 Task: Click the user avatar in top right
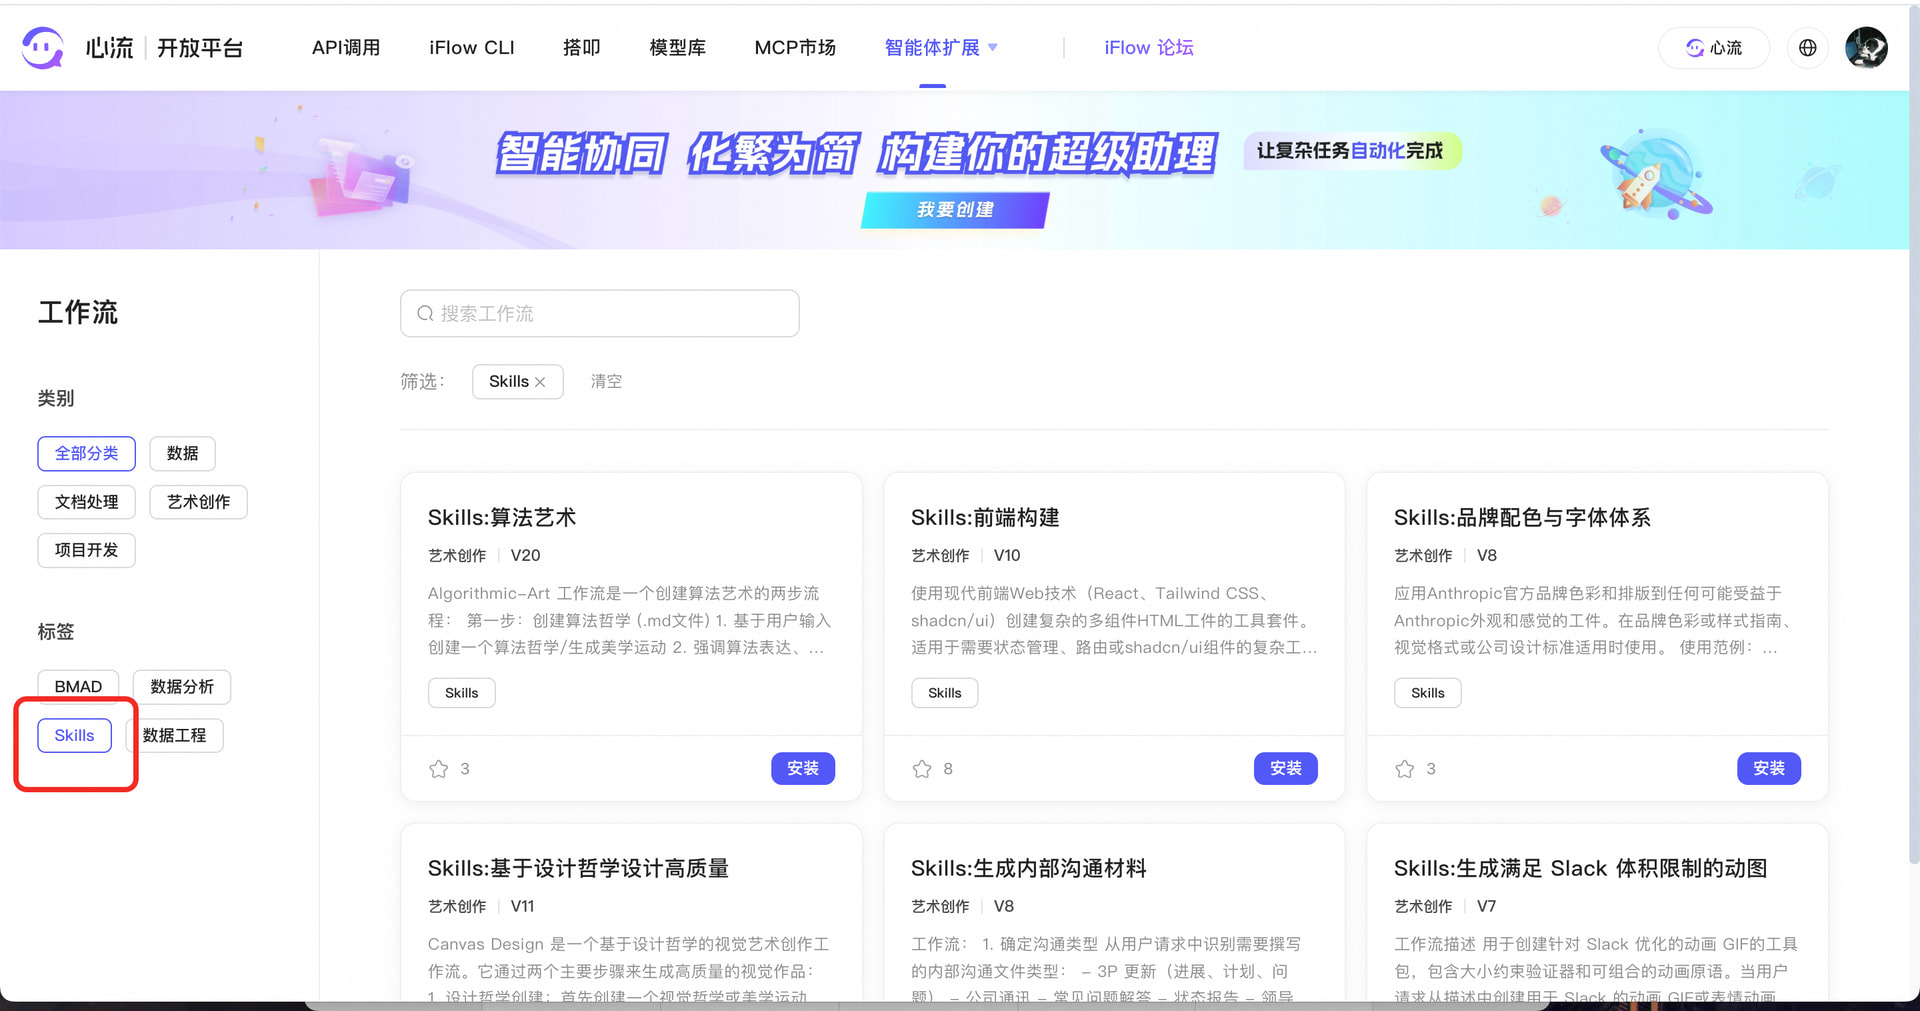tap(1866, 47)
